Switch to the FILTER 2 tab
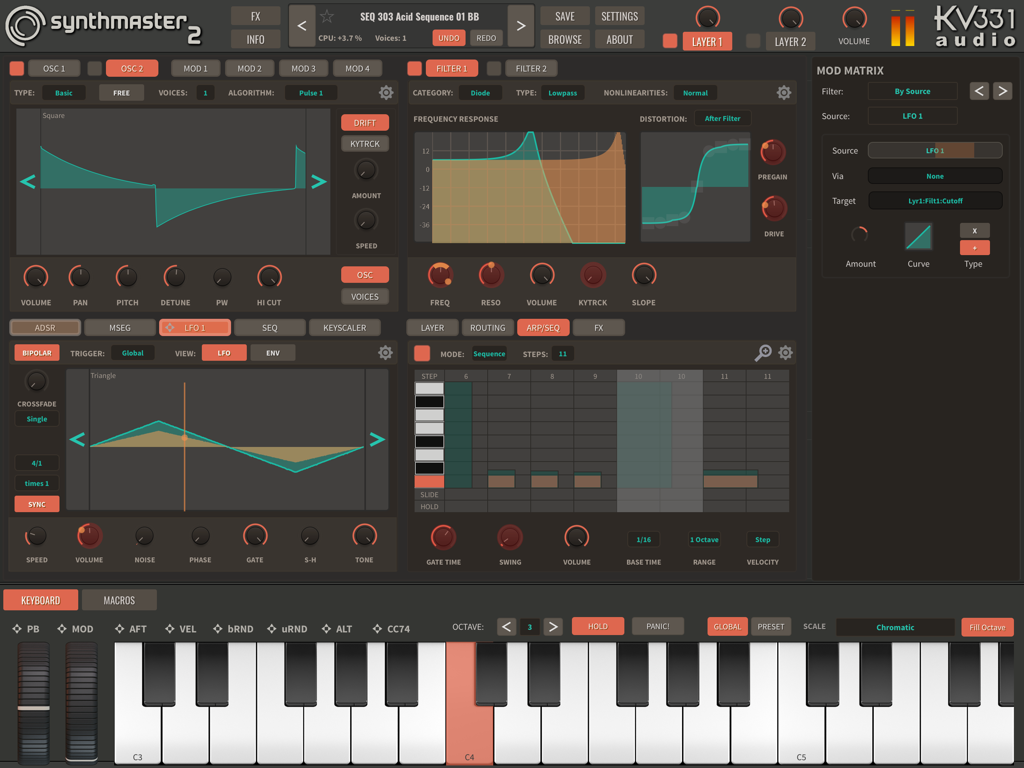The width and height of the screenshot is (1024, 768). tap(530, 66)
